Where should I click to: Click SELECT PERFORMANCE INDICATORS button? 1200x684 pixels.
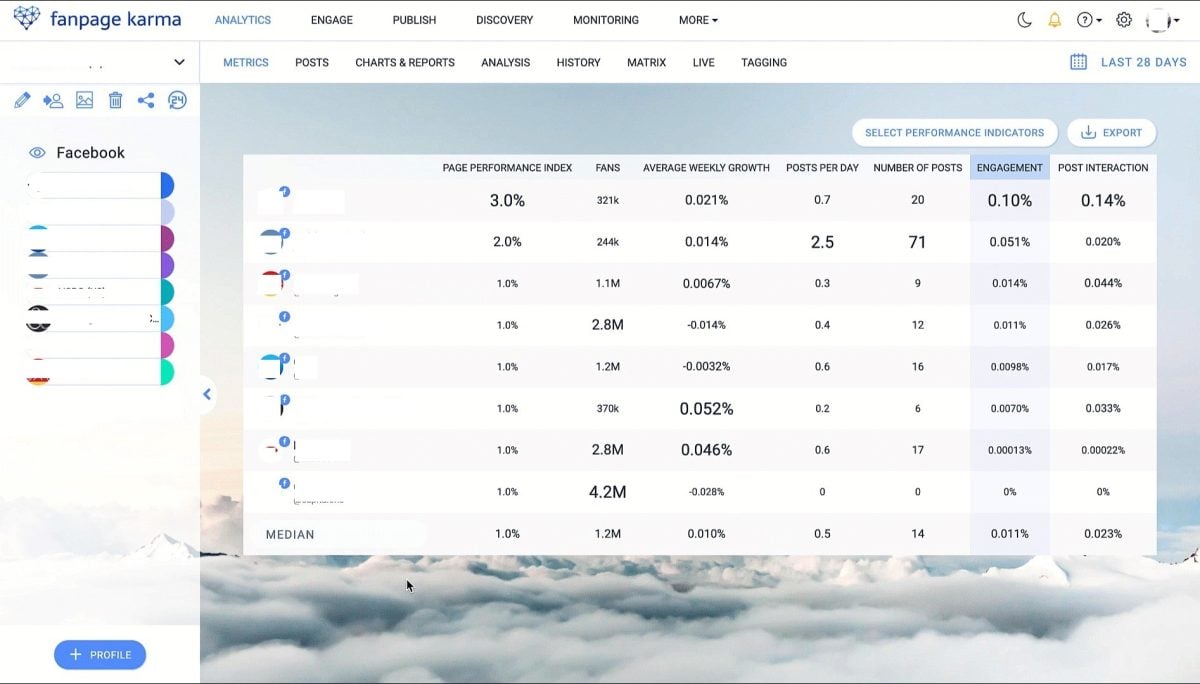[954, 132]
